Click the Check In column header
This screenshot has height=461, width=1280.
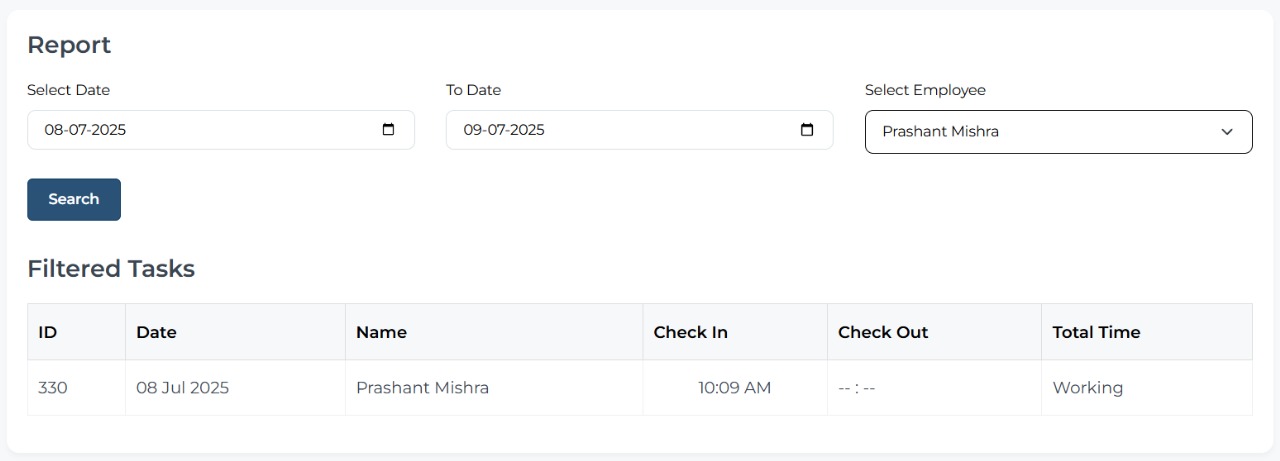pos(690,332)
